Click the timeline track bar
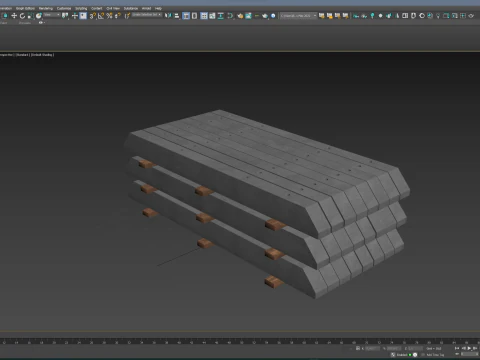480x360 pixels. coord(240,342)
